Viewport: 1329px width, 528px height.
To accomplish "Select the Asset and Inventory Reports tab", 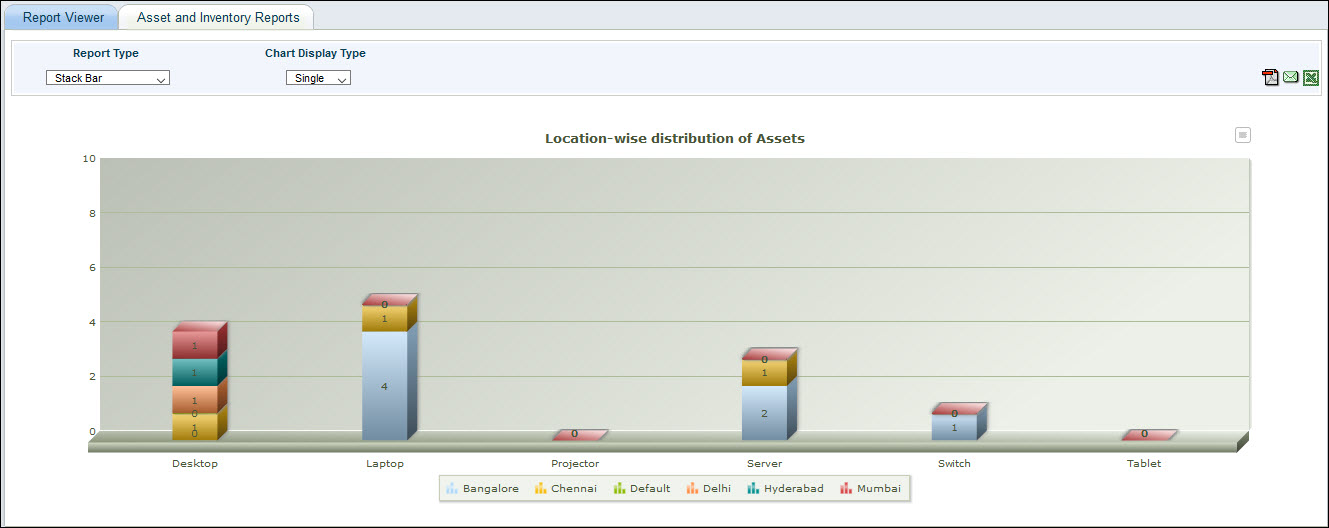I will (x=217, y=17).
